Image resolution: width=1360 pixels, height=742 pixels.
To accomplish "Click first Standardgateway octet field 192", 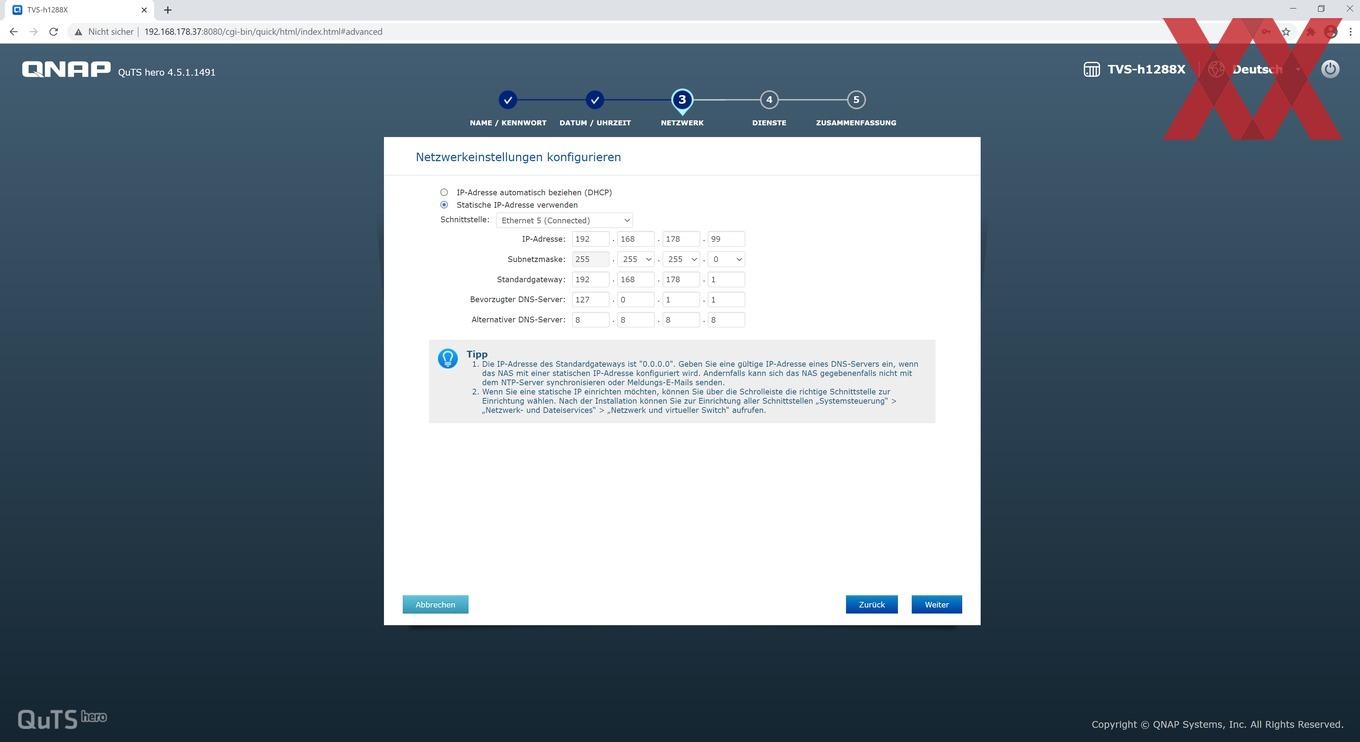I will (591, 279).
